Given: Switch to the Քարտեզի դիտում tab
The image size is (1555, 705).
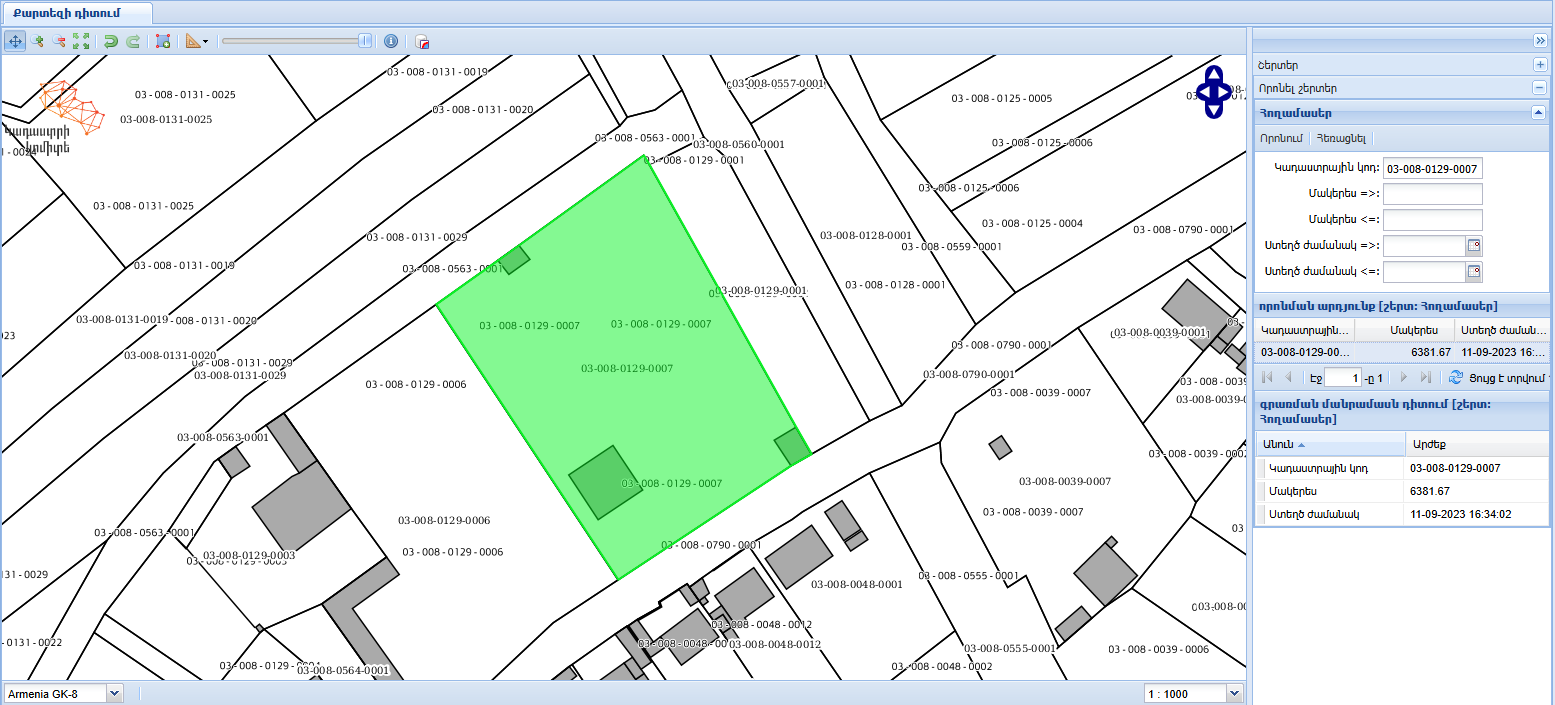Looking at the screenshot, I should click(76, 13).
